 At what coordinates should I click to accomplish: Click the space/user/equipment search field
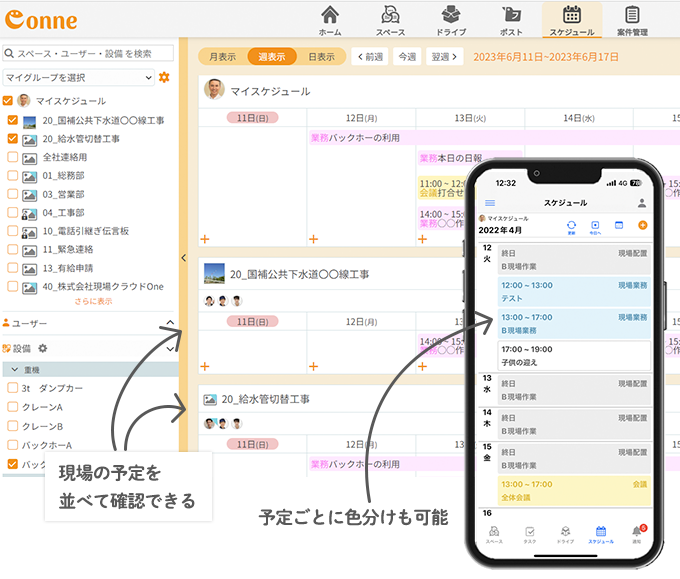88,53
